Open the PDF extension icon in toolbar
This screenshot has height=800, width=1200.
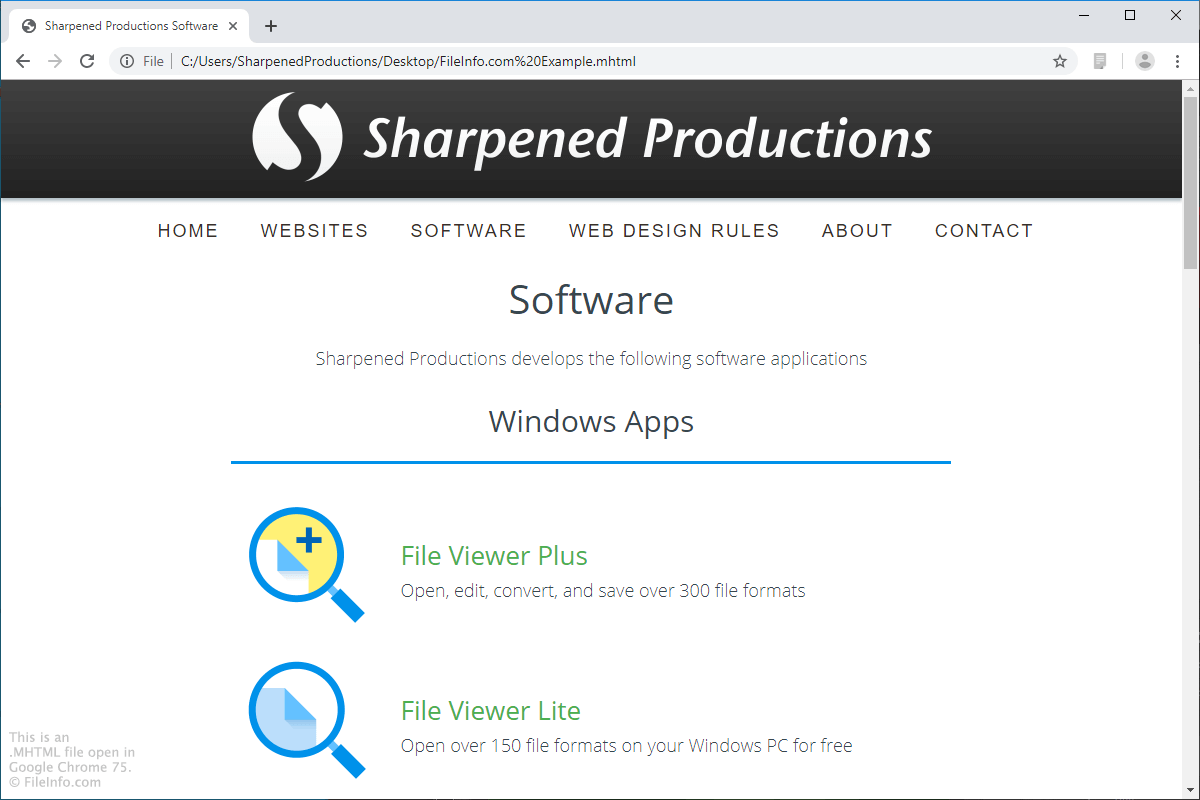point(1100,61)
